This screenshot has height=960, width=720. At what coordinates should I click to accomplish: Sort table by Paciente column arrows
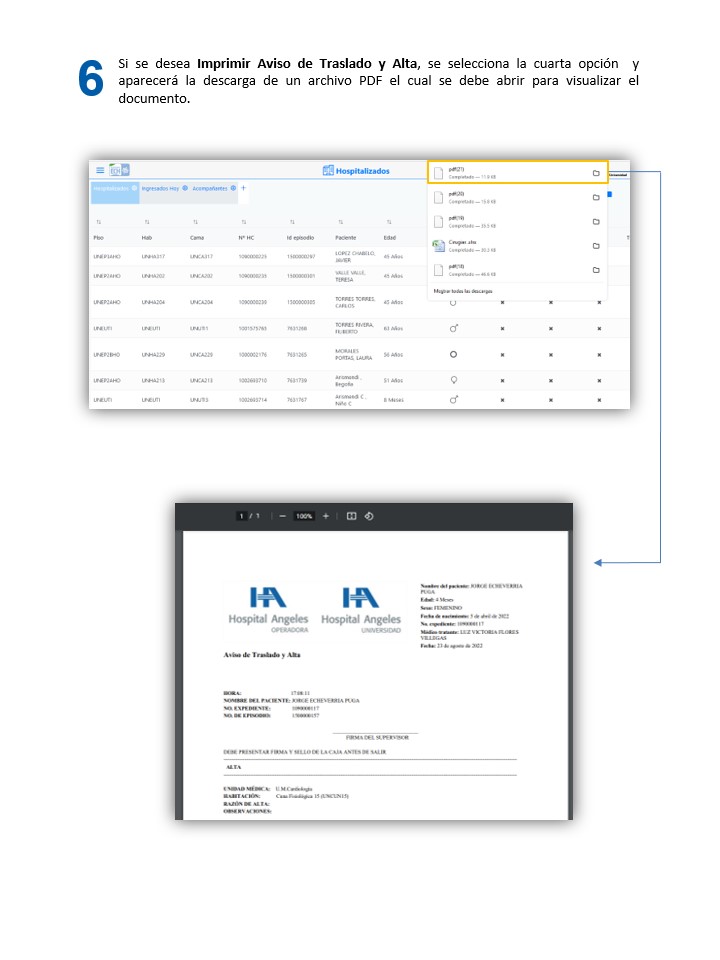(x=340, y=222)
